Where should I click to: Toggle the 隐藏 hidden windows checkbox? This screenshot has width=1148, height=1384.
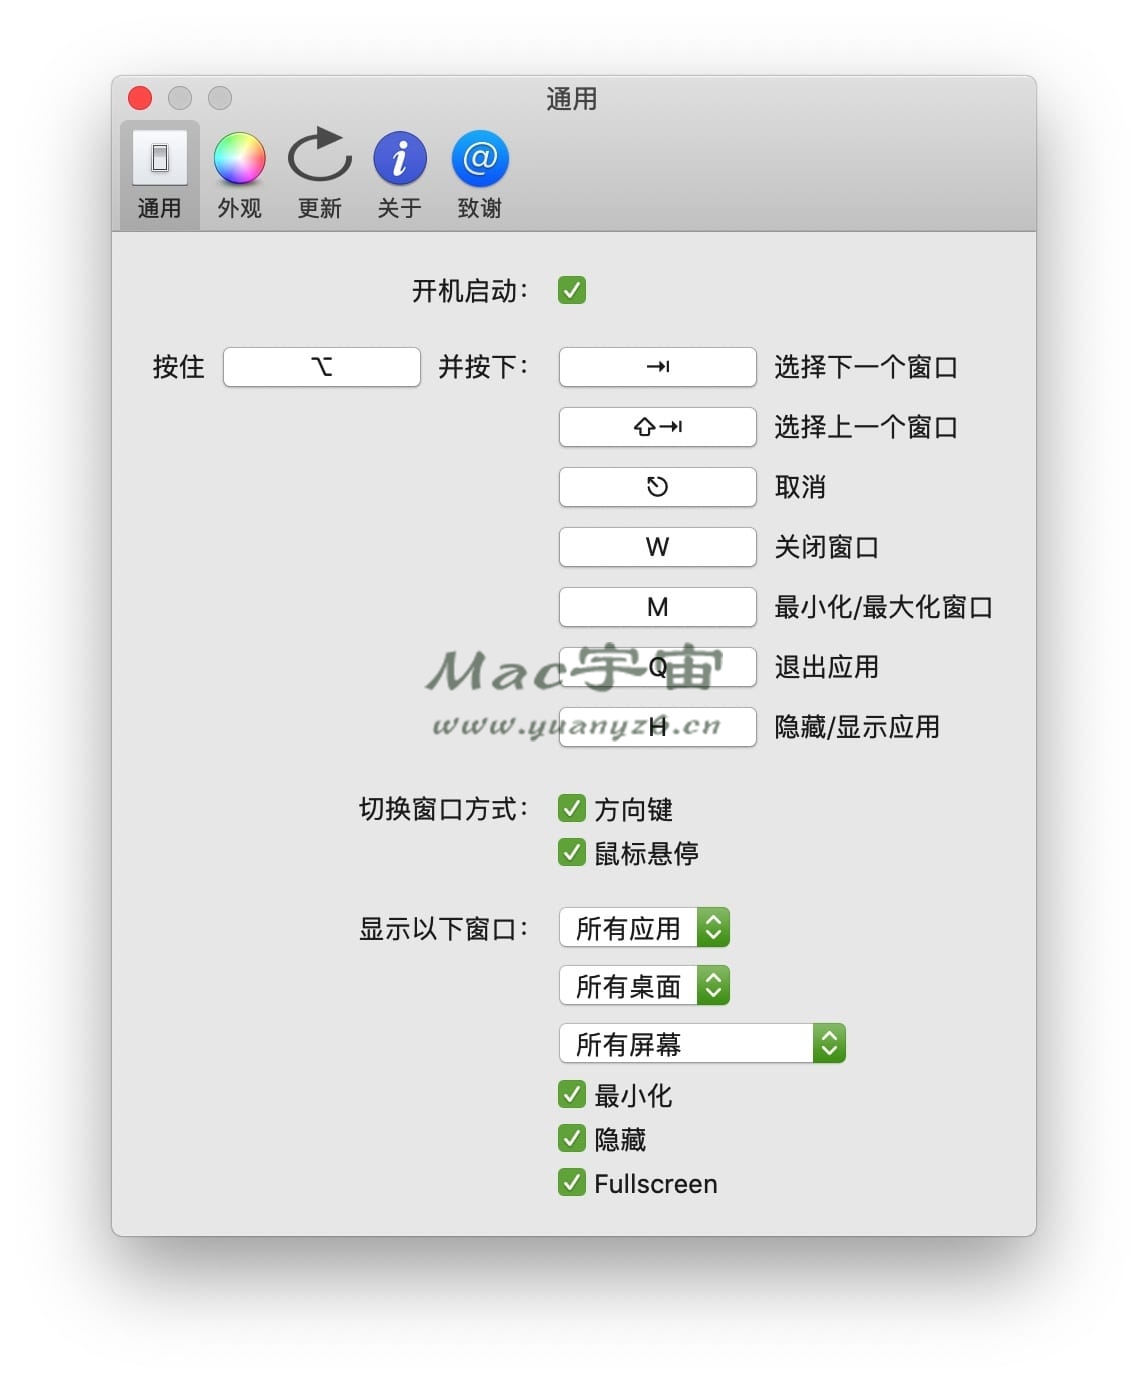[x=572, y=1139]
